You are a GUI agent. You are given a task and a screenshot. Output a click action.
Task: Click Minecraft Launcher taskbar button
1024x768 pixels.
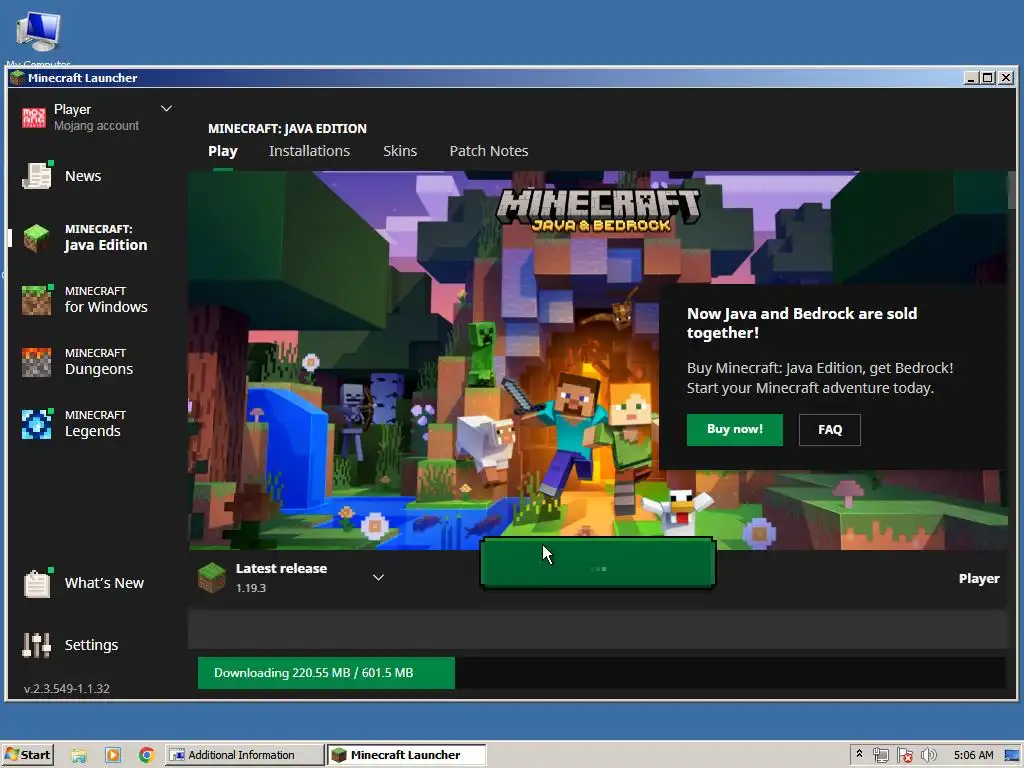point(406,755)
